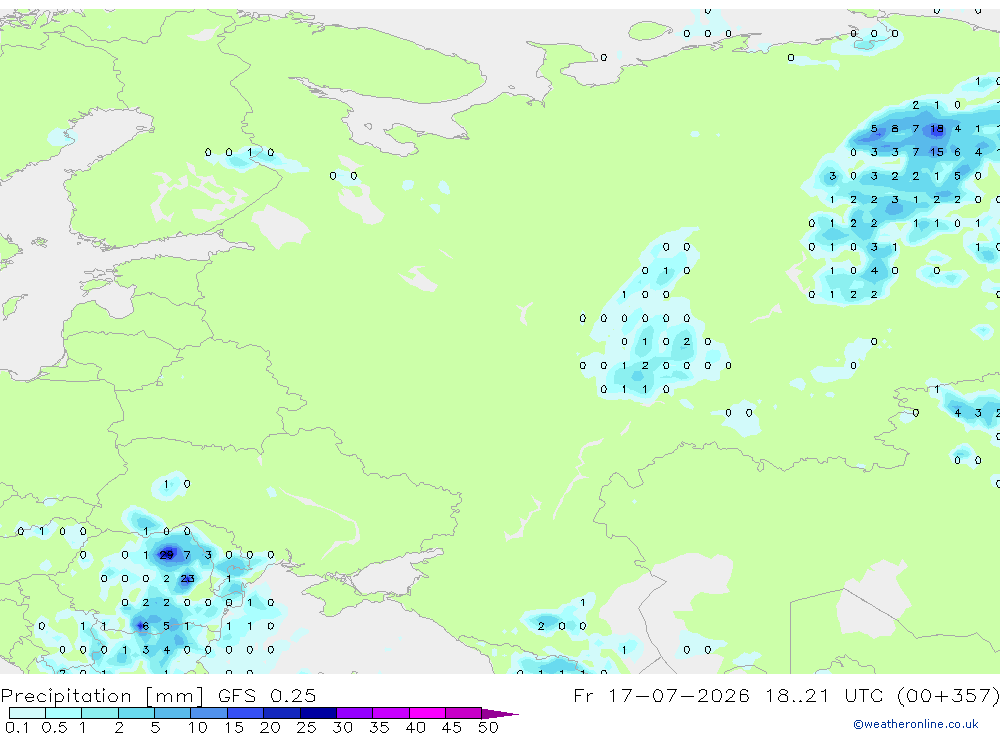
Task: Click the '29' precipitation value on map
Action: [166, 555]
